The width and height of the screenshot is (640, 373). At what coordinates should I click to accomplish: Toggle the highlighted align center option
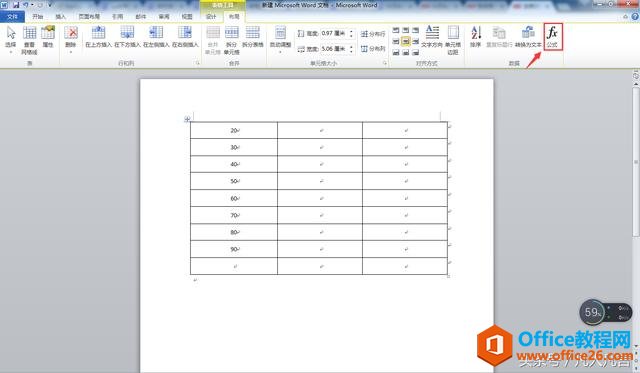pos(405,41)
